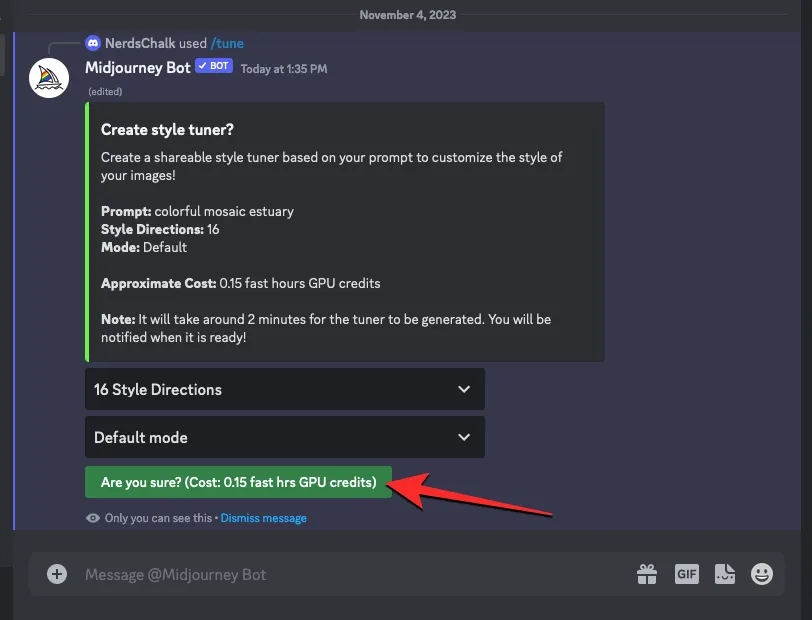Click the eye icon beside Only you can see this

(x=93, y=518)
